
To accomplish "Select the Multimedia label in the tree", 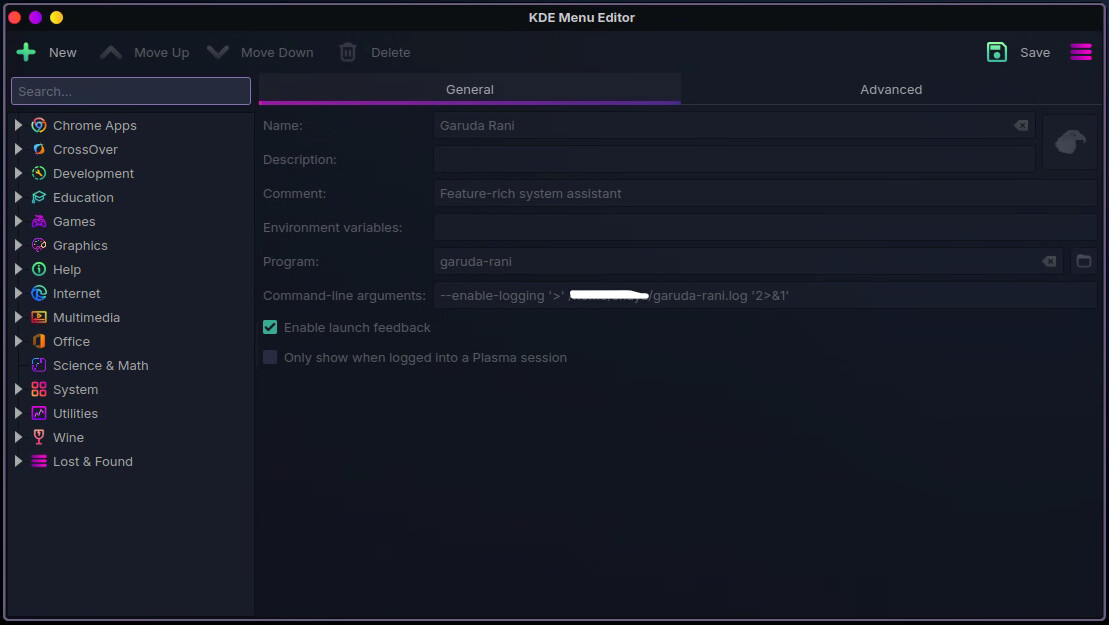I will (x=86, y=318).
